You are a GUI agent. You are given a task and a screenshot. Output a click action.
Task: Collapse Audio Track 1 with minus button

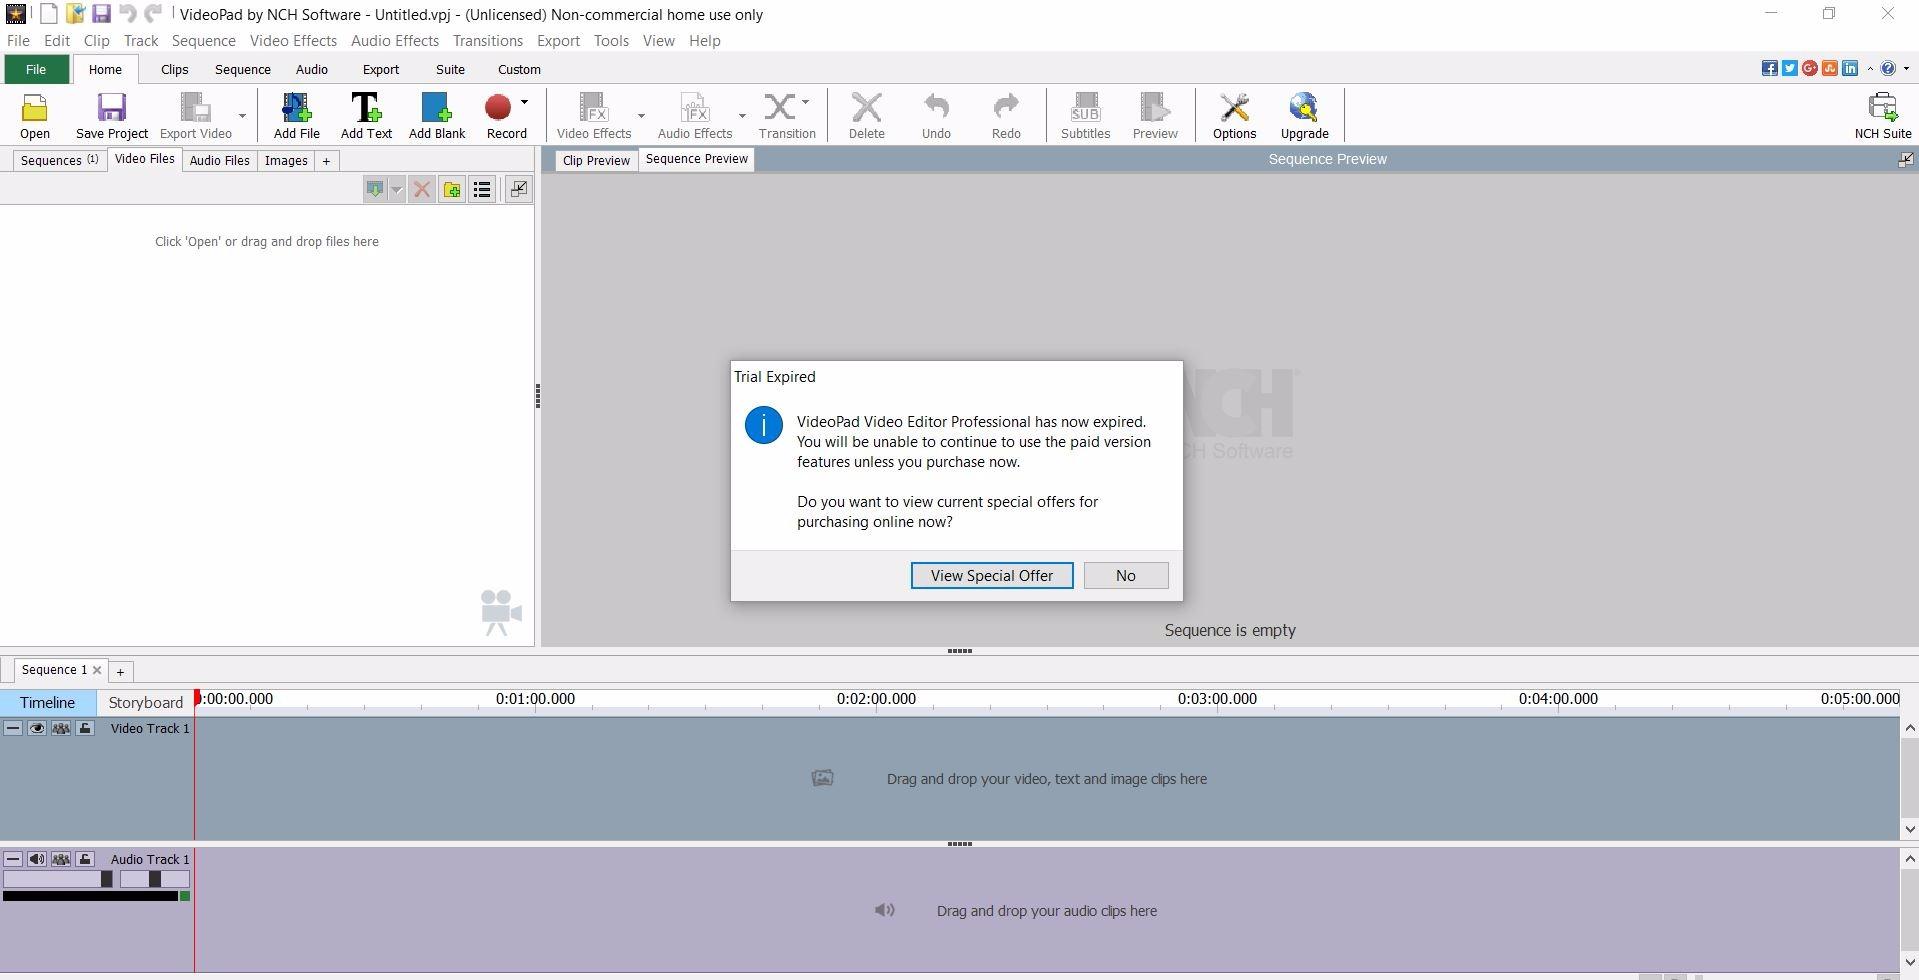13,859
